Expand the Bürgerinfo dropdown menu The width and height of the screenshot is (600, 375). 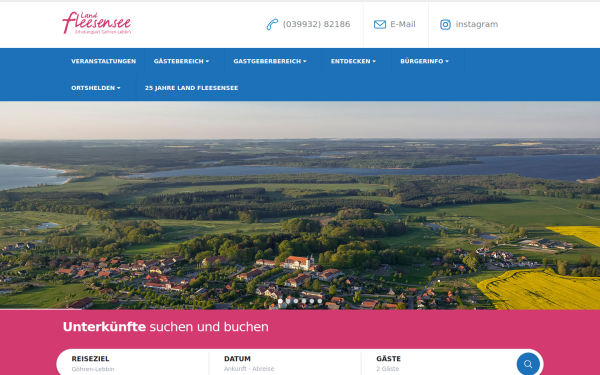424,61
